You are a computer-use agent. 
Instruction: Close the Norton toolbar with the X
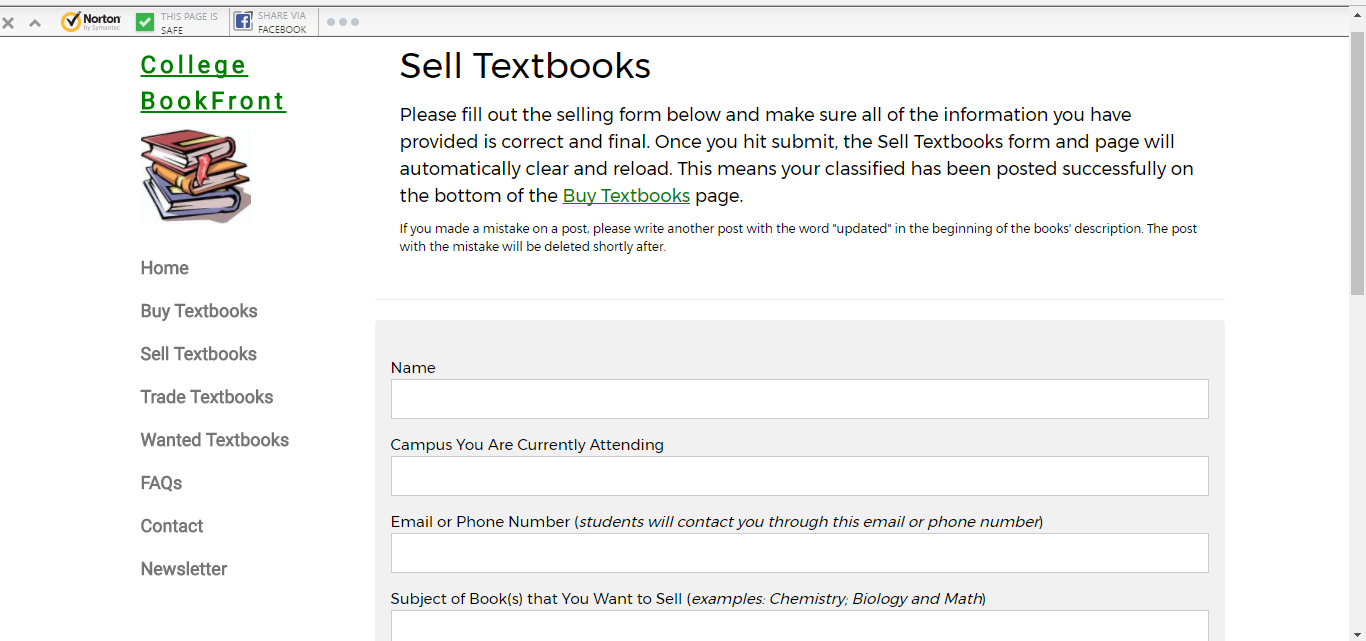pos(8,22)
